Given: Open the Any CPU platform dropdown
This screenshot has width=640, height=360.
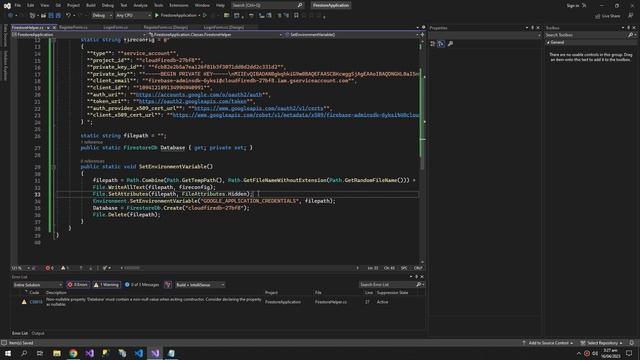Looking at the screenshot, I should coord(133,16).
